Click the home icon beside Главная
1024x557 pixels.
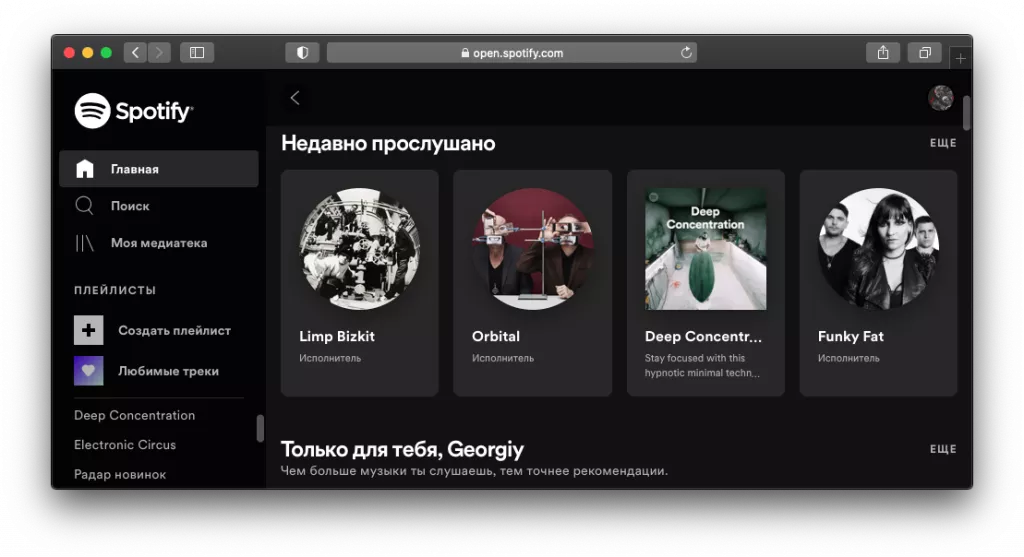(x=85, y=168)
